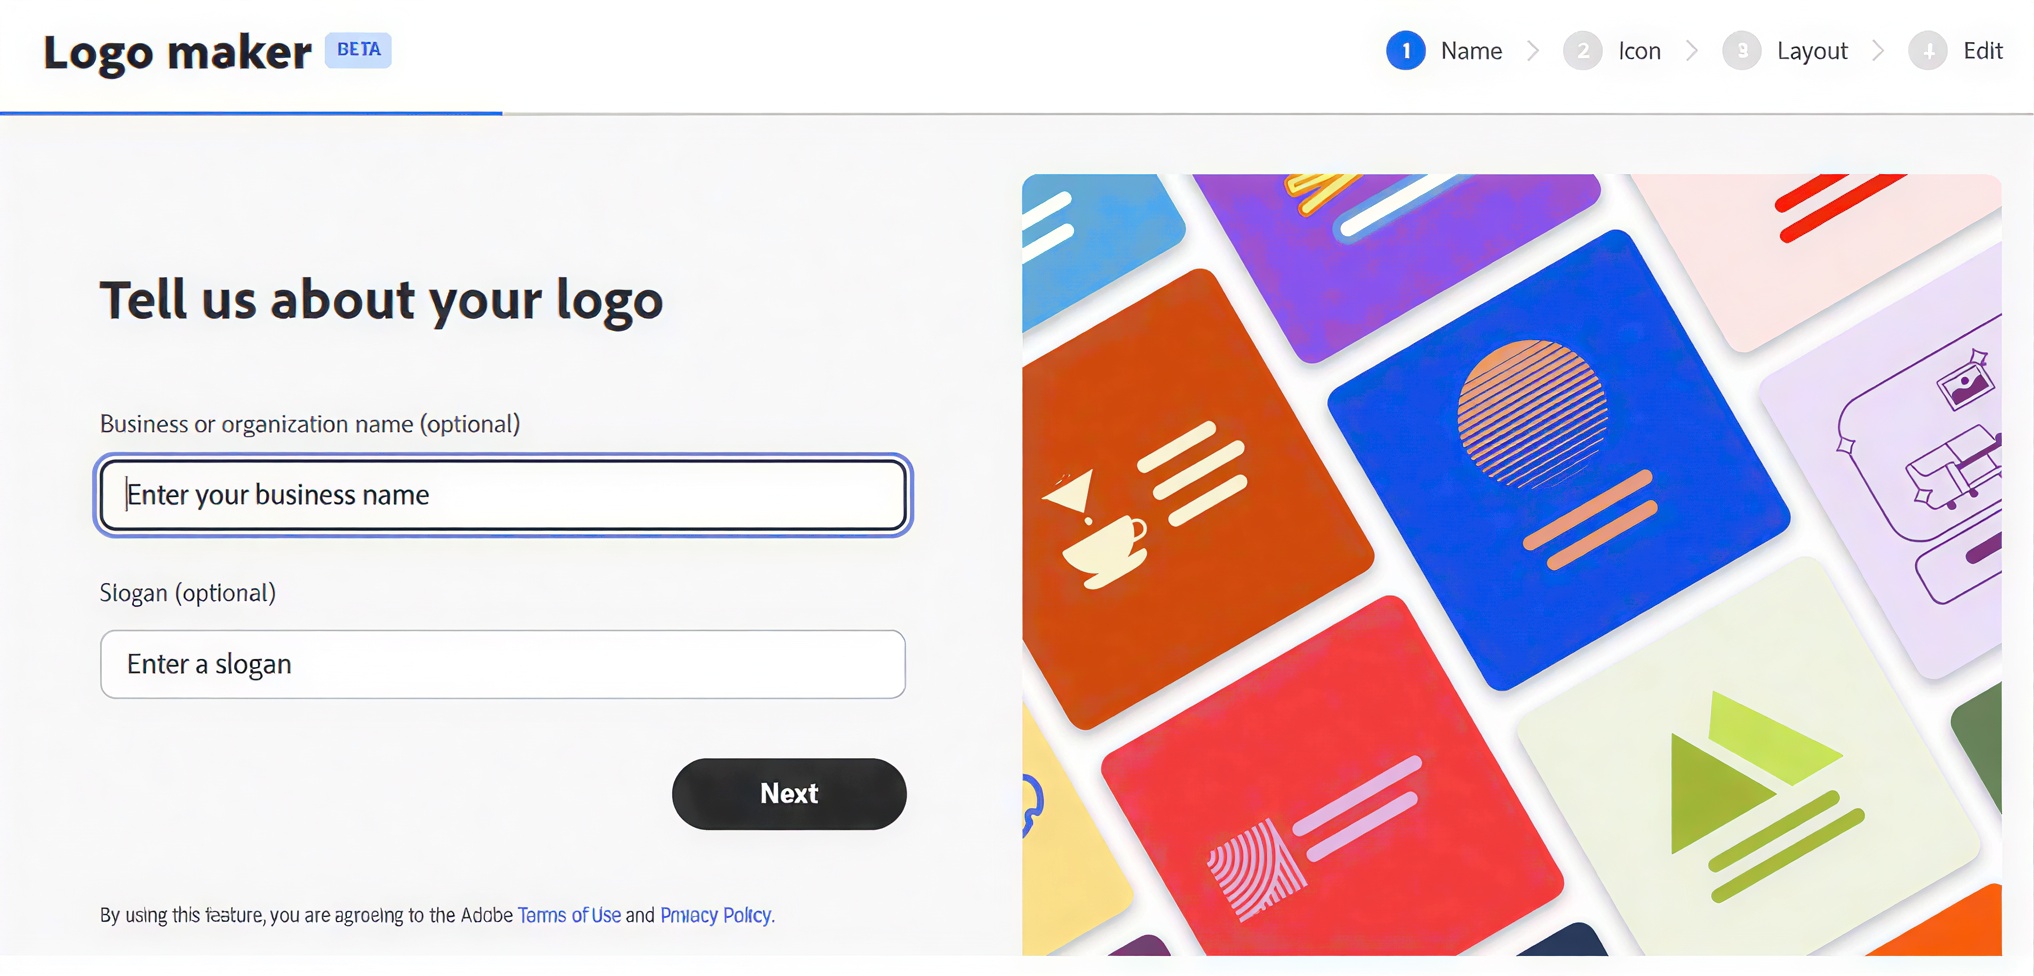Select the Icon step label

1639,51
